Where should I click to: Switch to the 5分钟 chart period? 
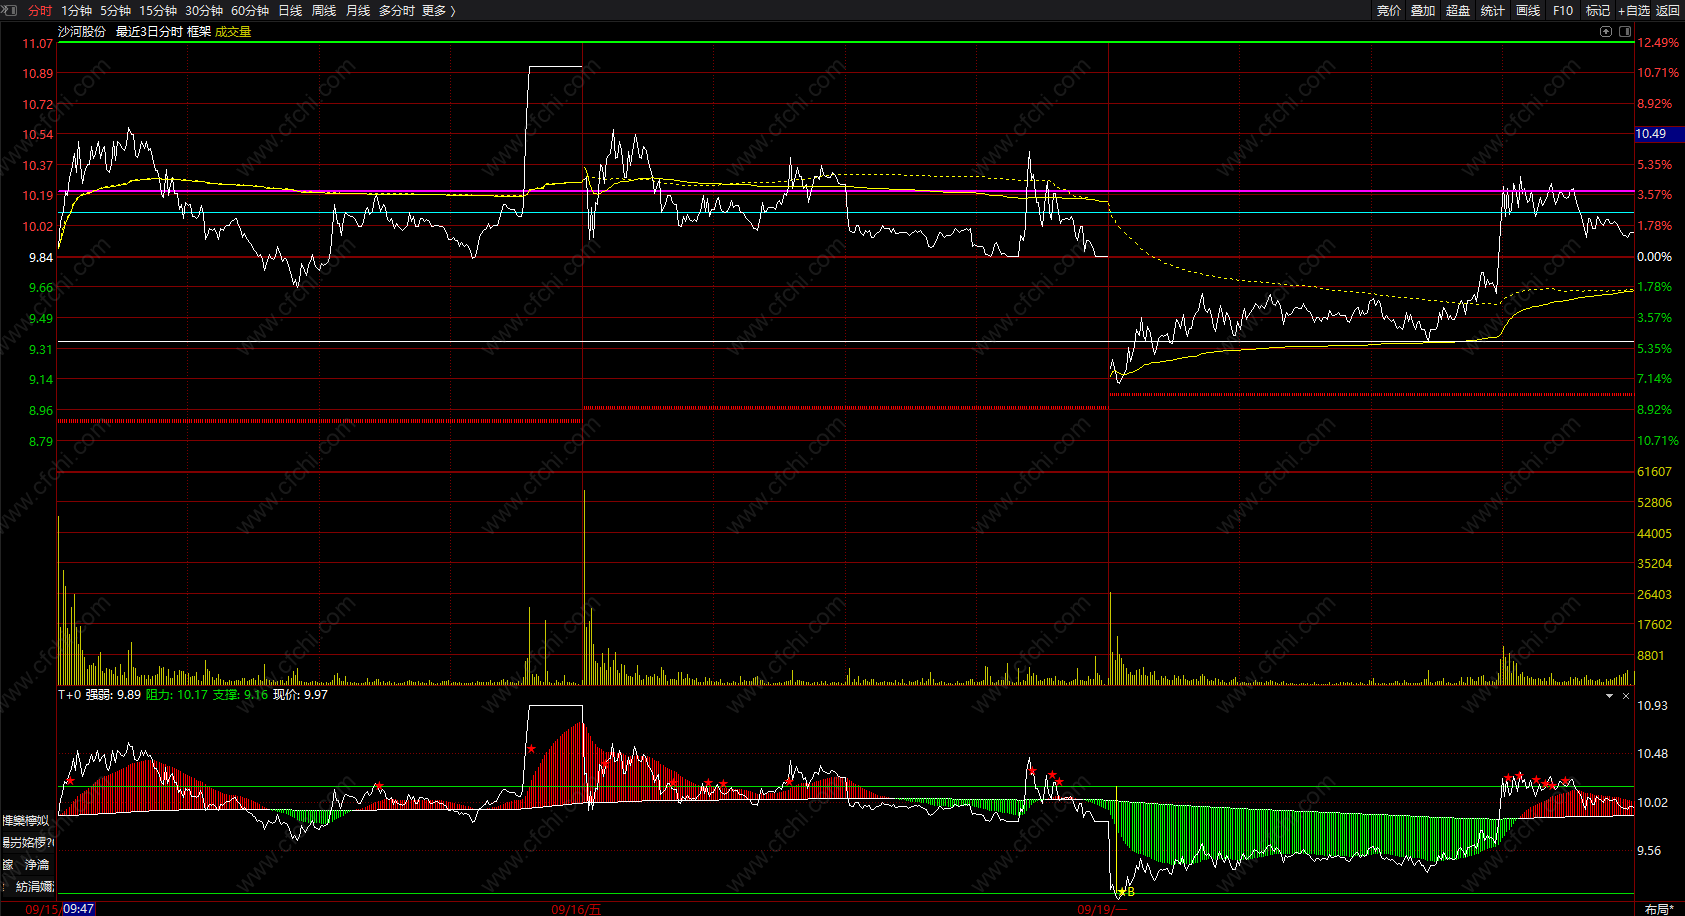[115, 10]
